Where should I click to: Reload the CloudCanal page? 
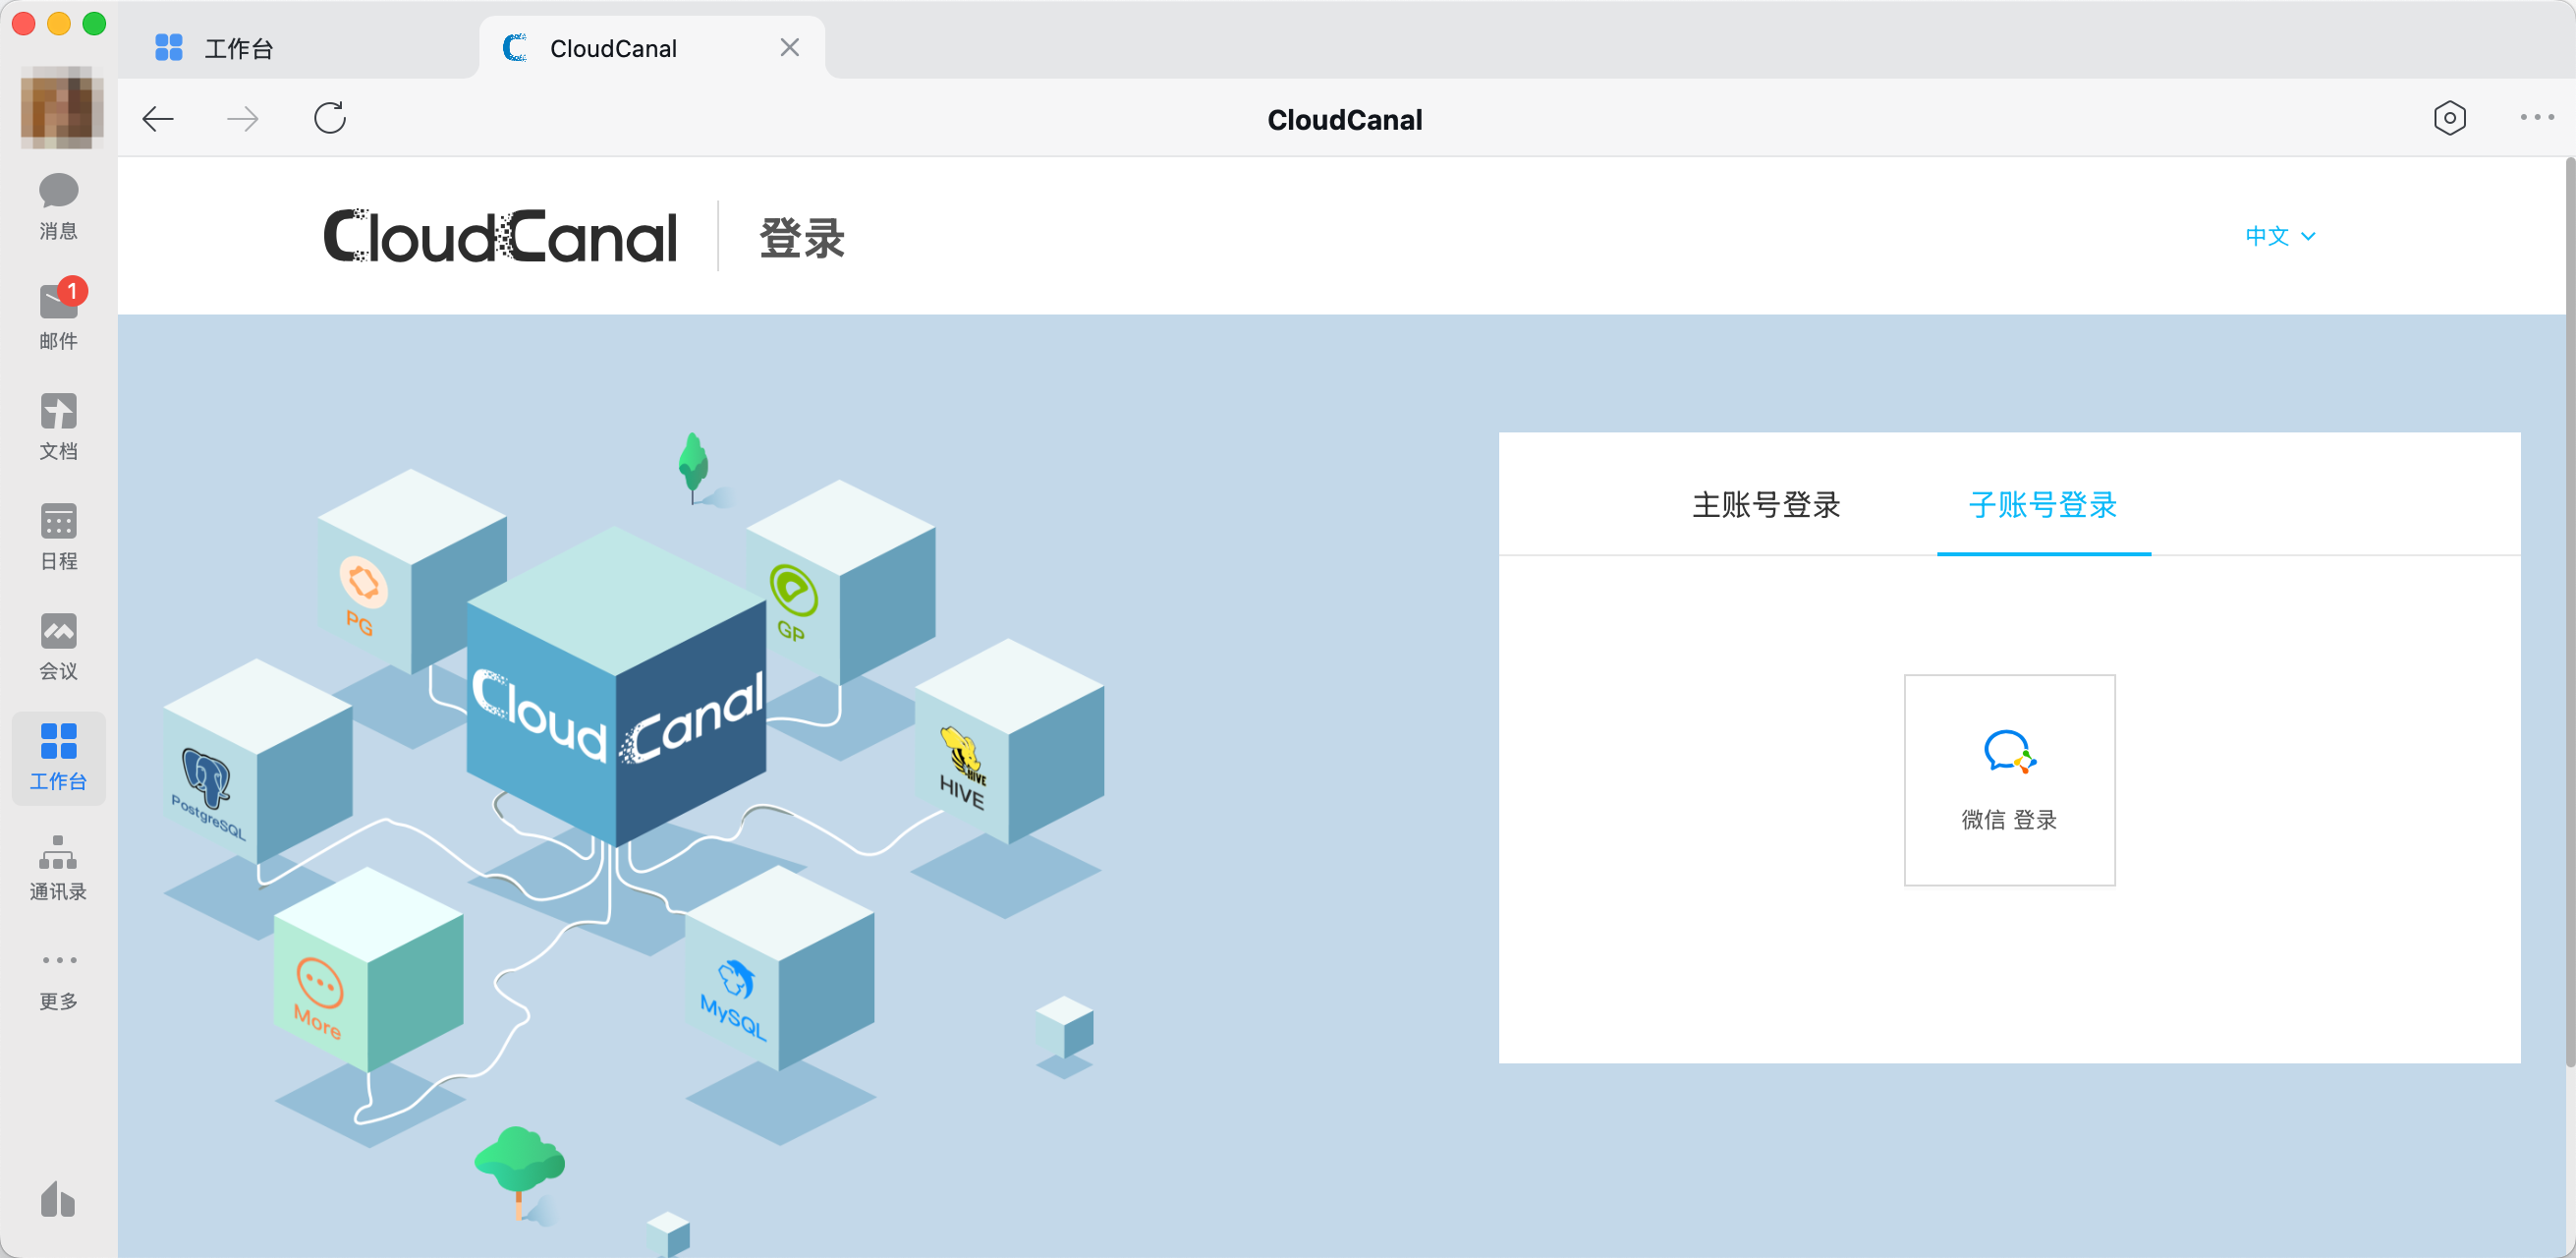point(330,118)
